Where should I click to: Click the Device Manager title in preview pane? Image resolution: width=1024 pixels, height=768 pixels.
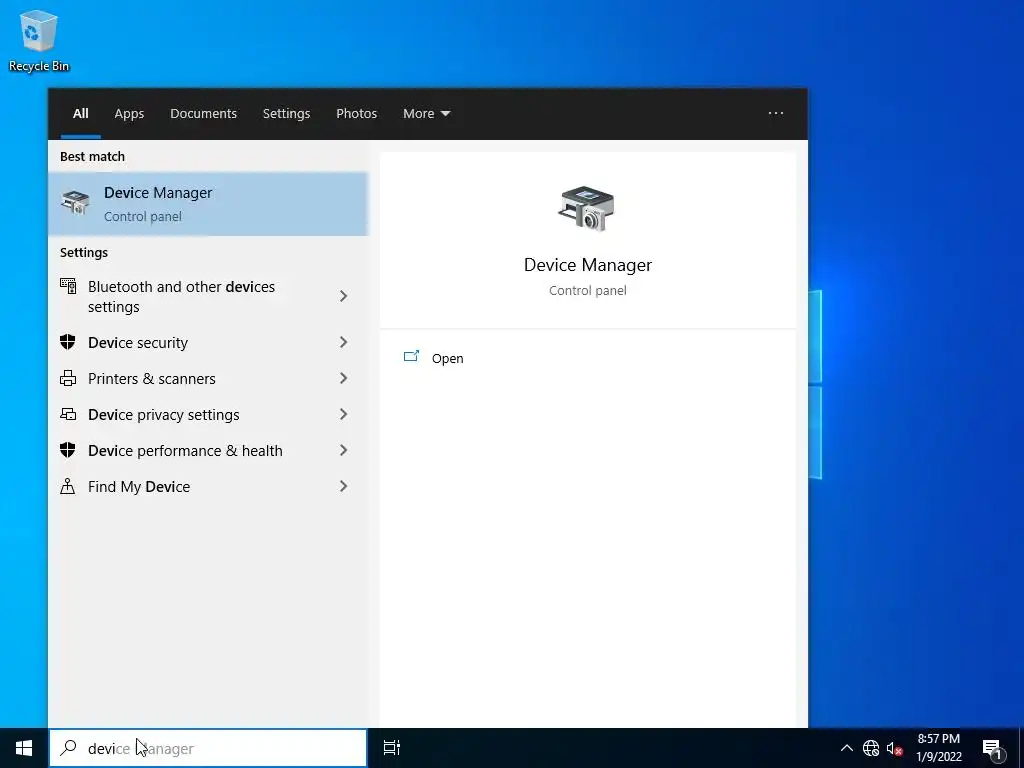[588, 265]
